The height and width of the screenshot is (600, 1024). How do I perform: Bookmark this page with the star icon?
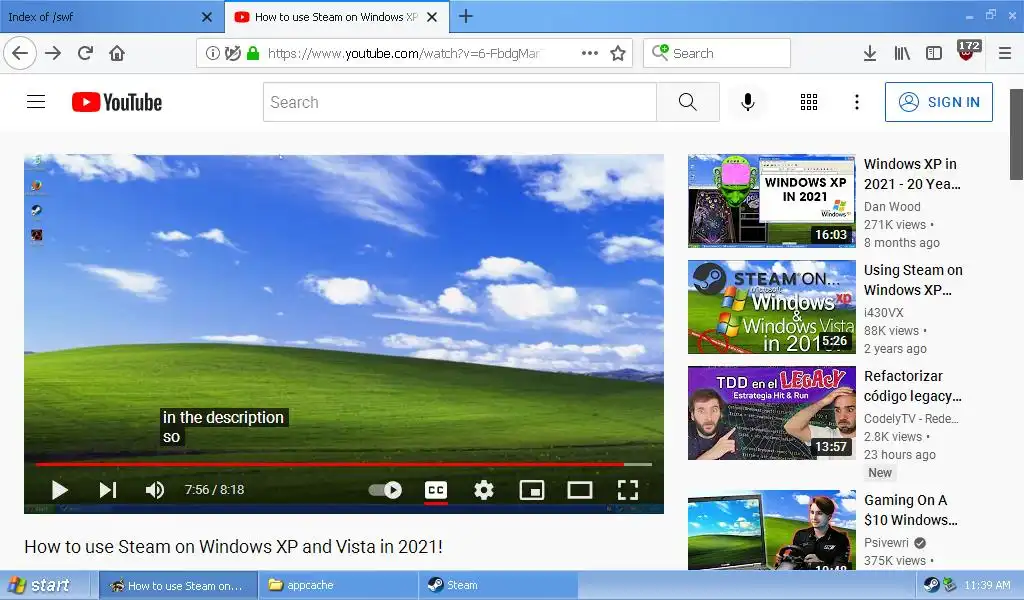618,53
